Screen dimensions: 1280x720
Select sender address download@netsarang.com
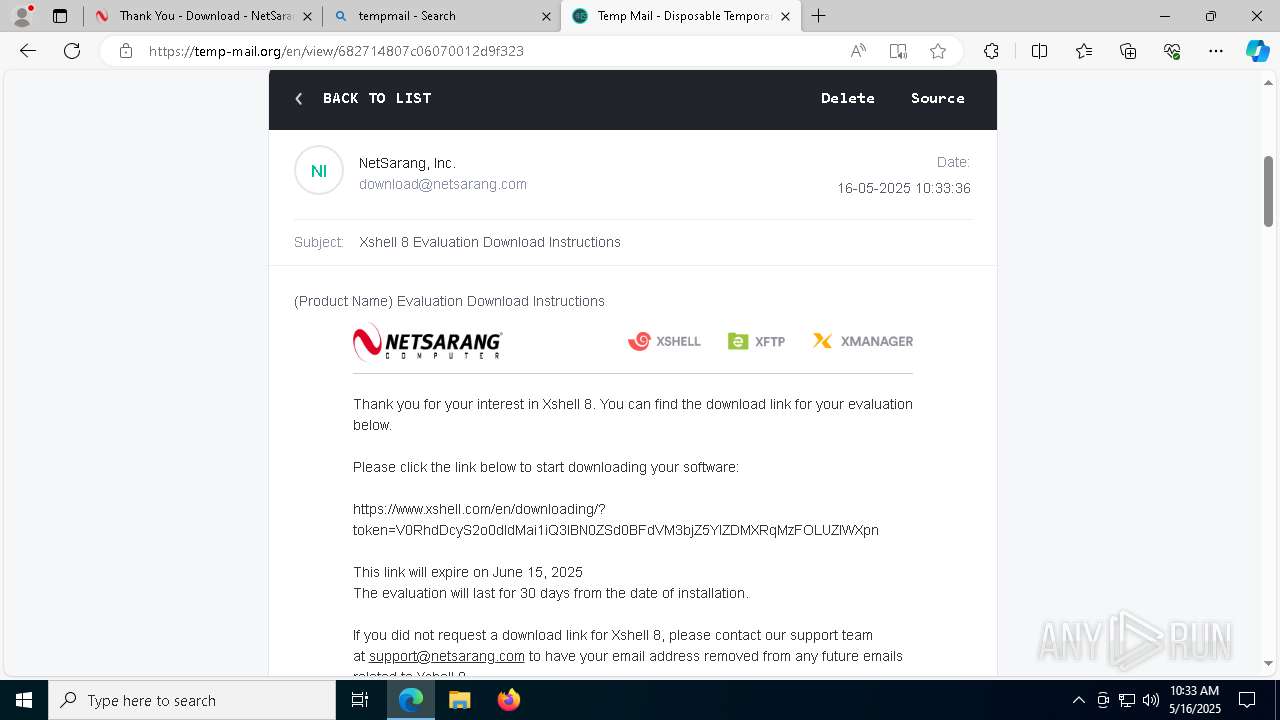click(x=443, y=184)
